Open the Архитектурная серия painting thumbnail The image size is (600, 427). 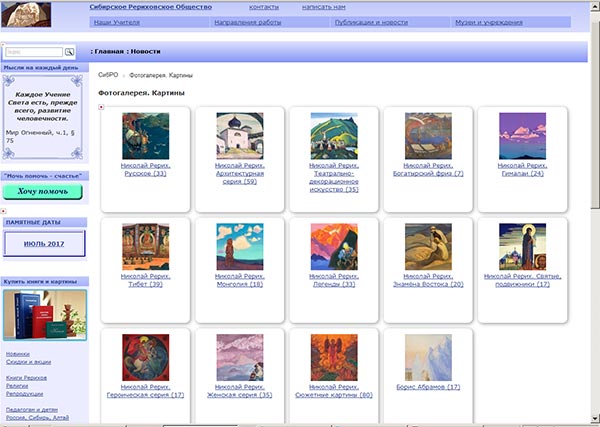coord(239,135)
